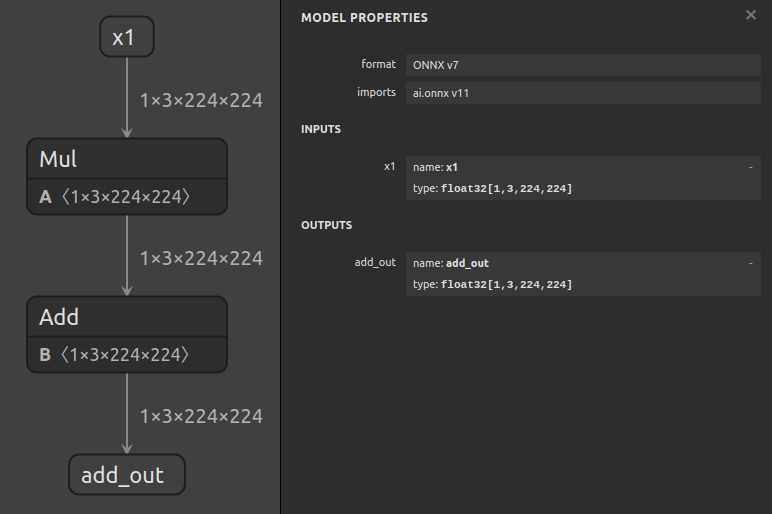Click the INPUTS section heading

pos(321,129)
